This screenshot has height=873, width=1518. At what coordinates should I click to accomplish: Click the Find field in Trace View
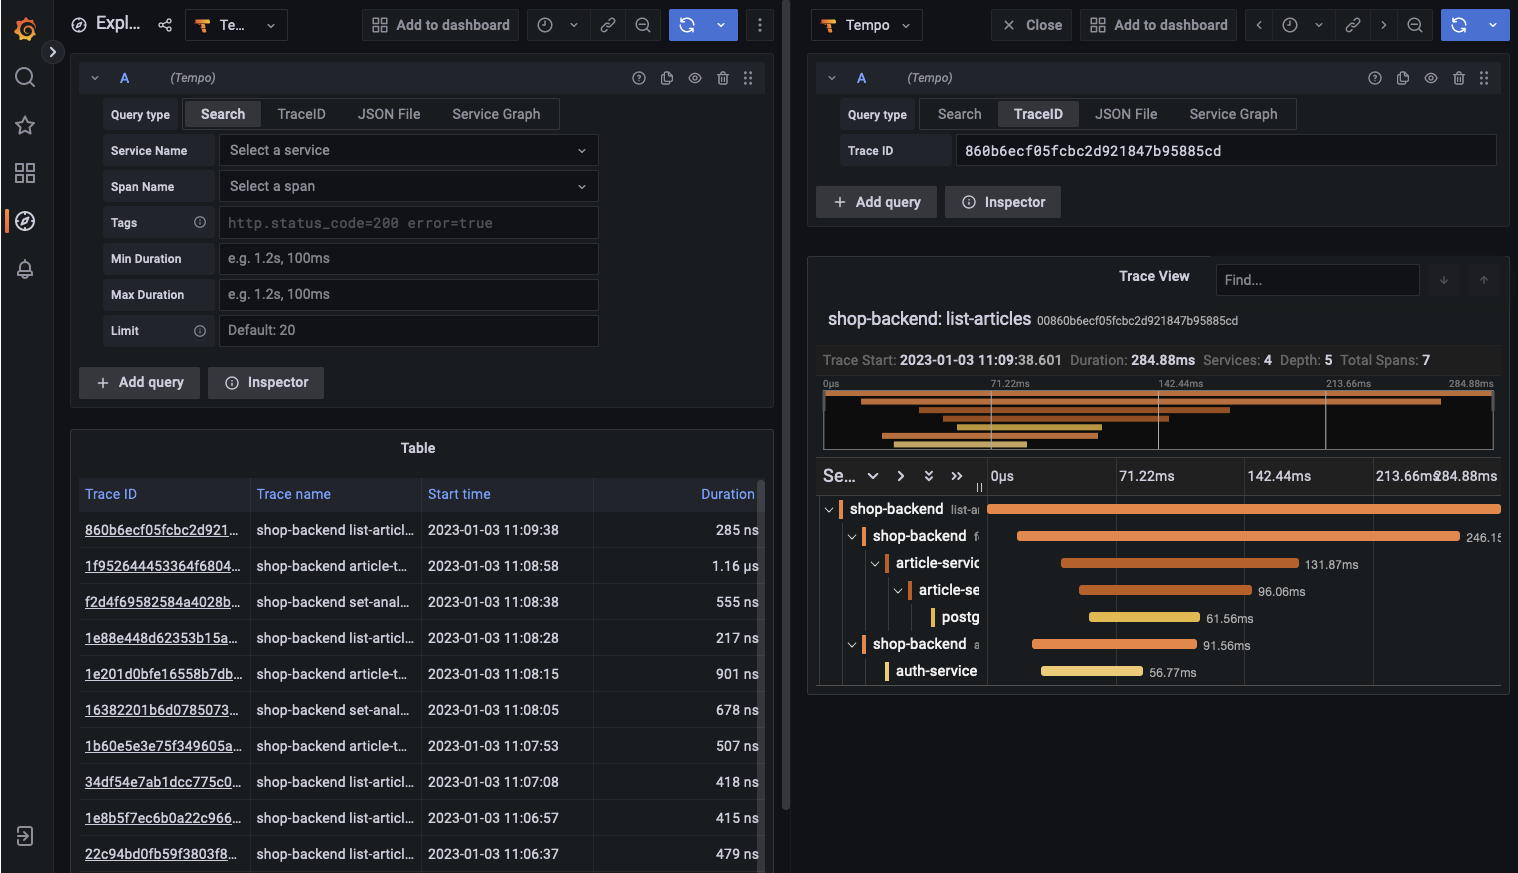pos(1317,280)
